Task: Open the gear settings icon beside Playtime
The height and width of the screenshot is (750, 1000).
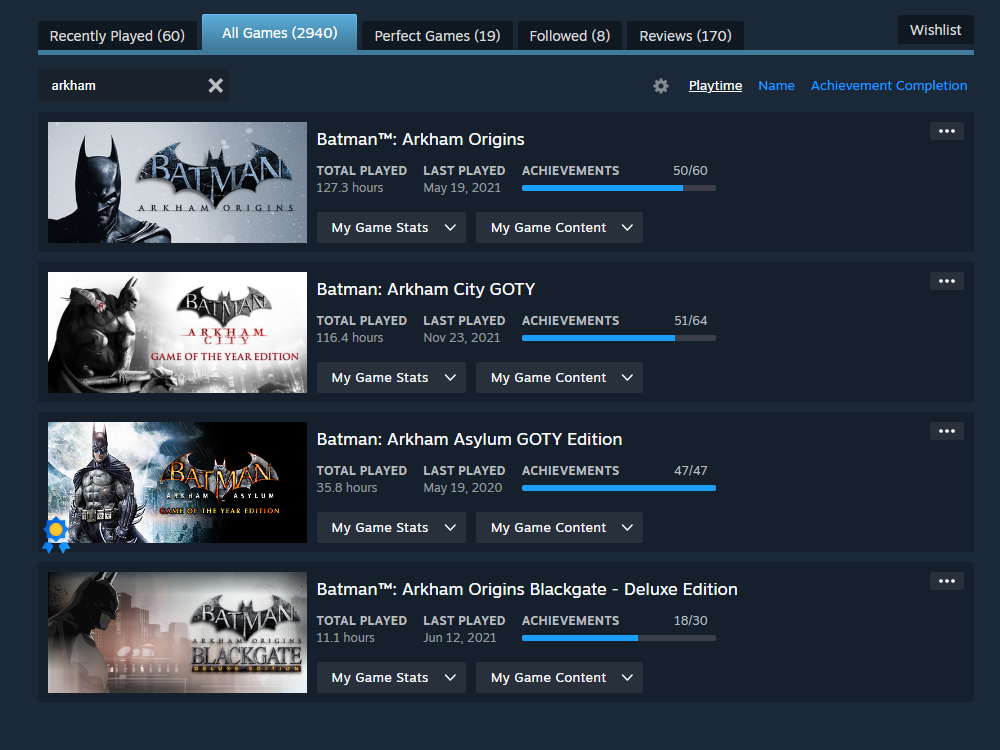Action: pyautogui.click(x=661, y=85)
